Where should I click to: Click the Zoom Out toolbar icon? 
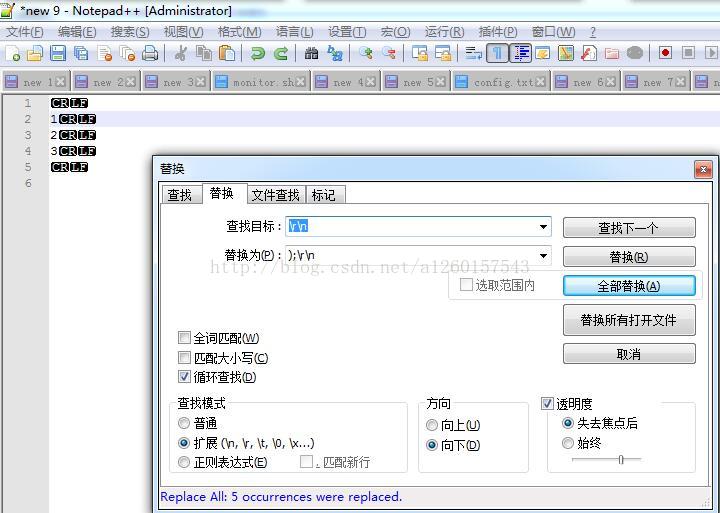pos(388,53)
